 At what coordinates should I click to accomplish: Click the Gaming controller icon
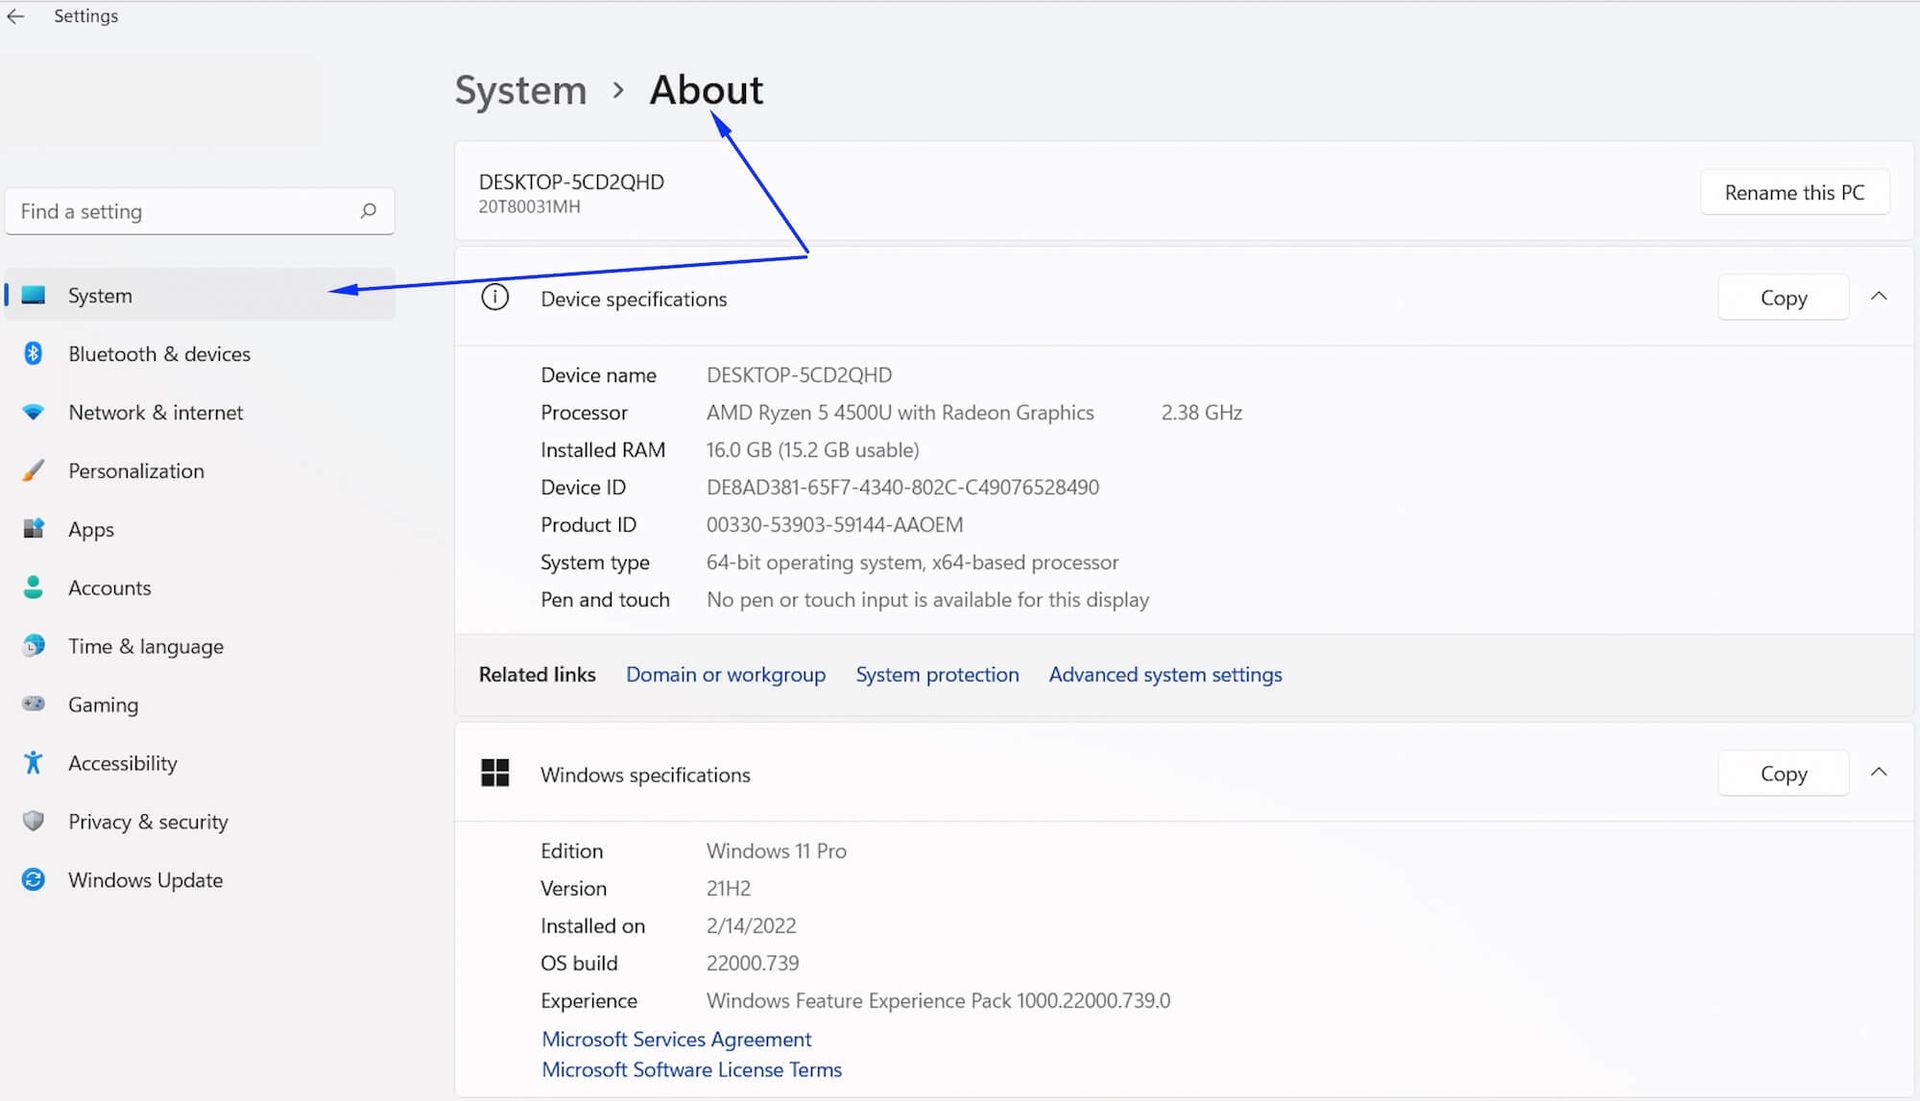[33, 704]
